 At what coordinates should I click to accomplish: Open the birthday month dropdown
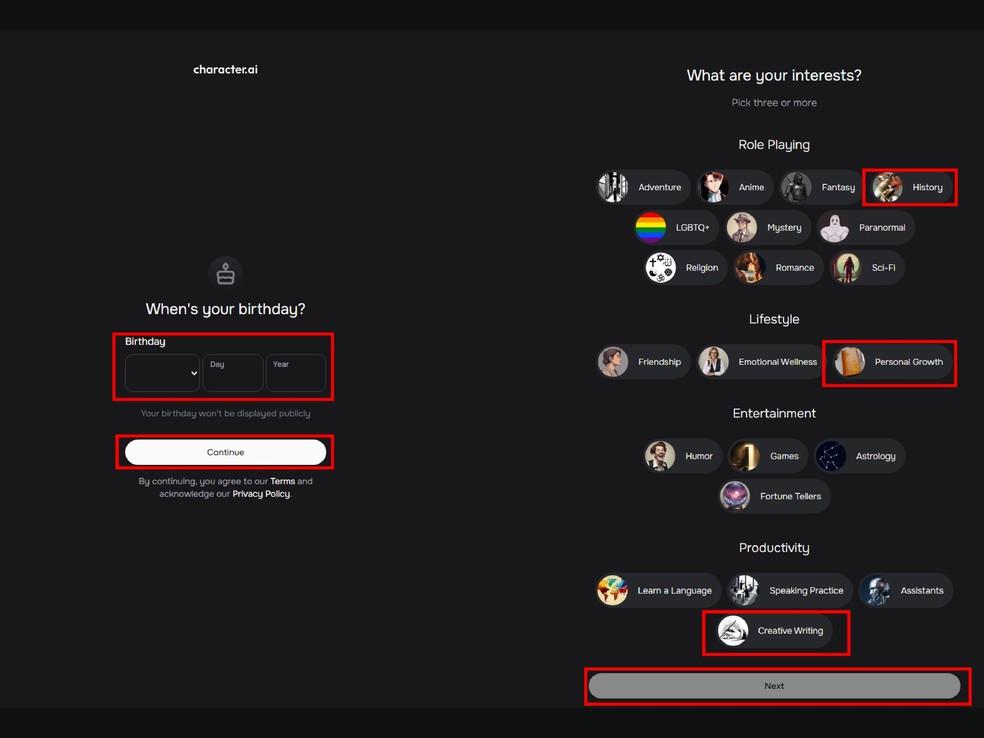pyautogui.click(x=163, y=373)
